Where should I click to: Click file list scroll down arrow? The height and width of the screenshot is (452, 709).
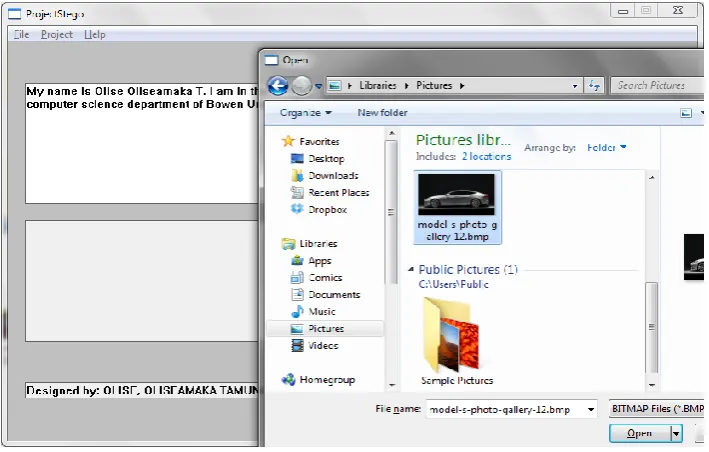pos(652,385)
